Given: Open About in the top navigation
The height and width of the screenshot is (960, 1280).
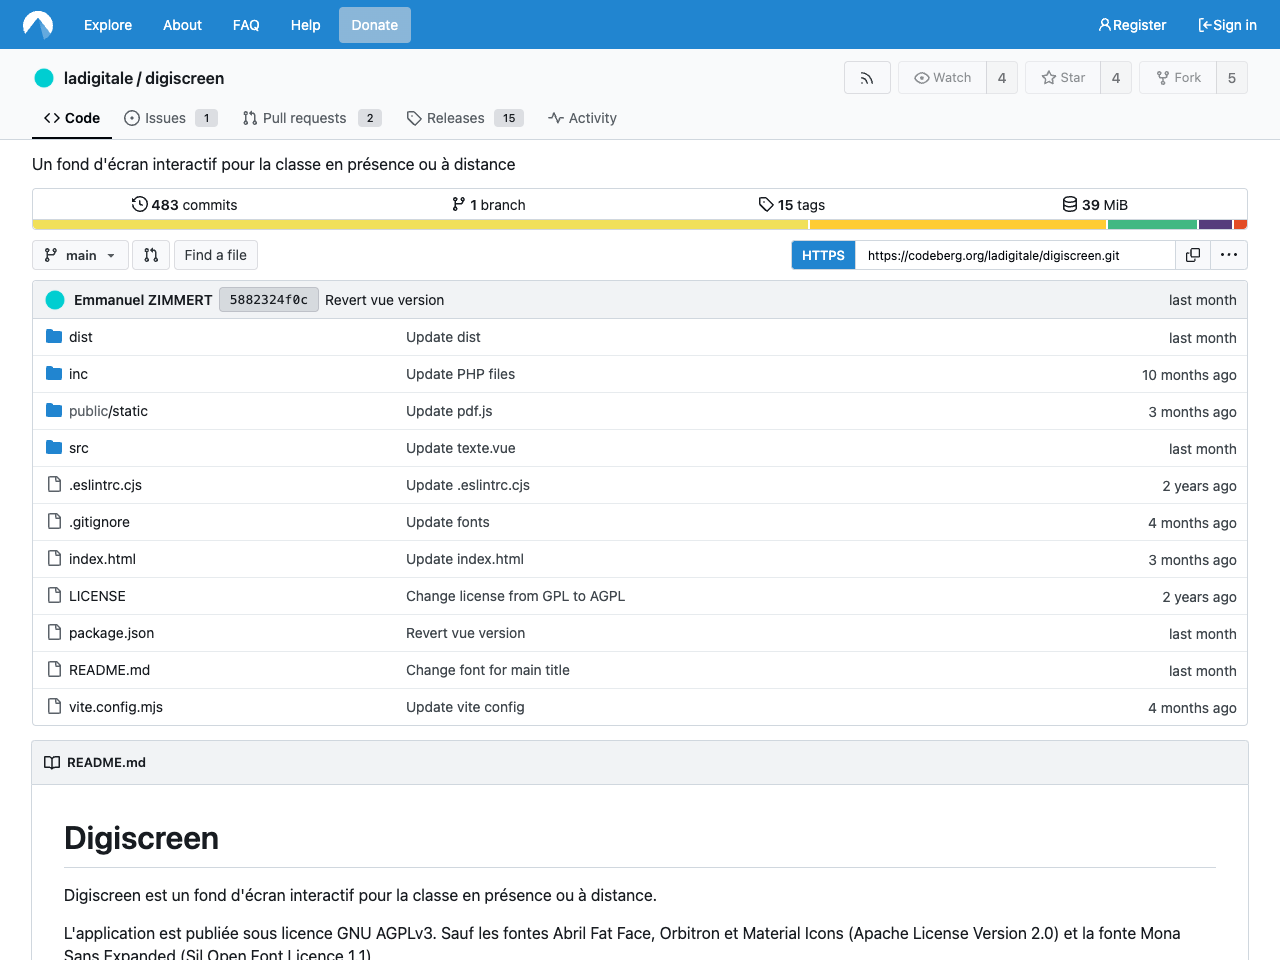Looking at the screenshot, I should [182, 25].
